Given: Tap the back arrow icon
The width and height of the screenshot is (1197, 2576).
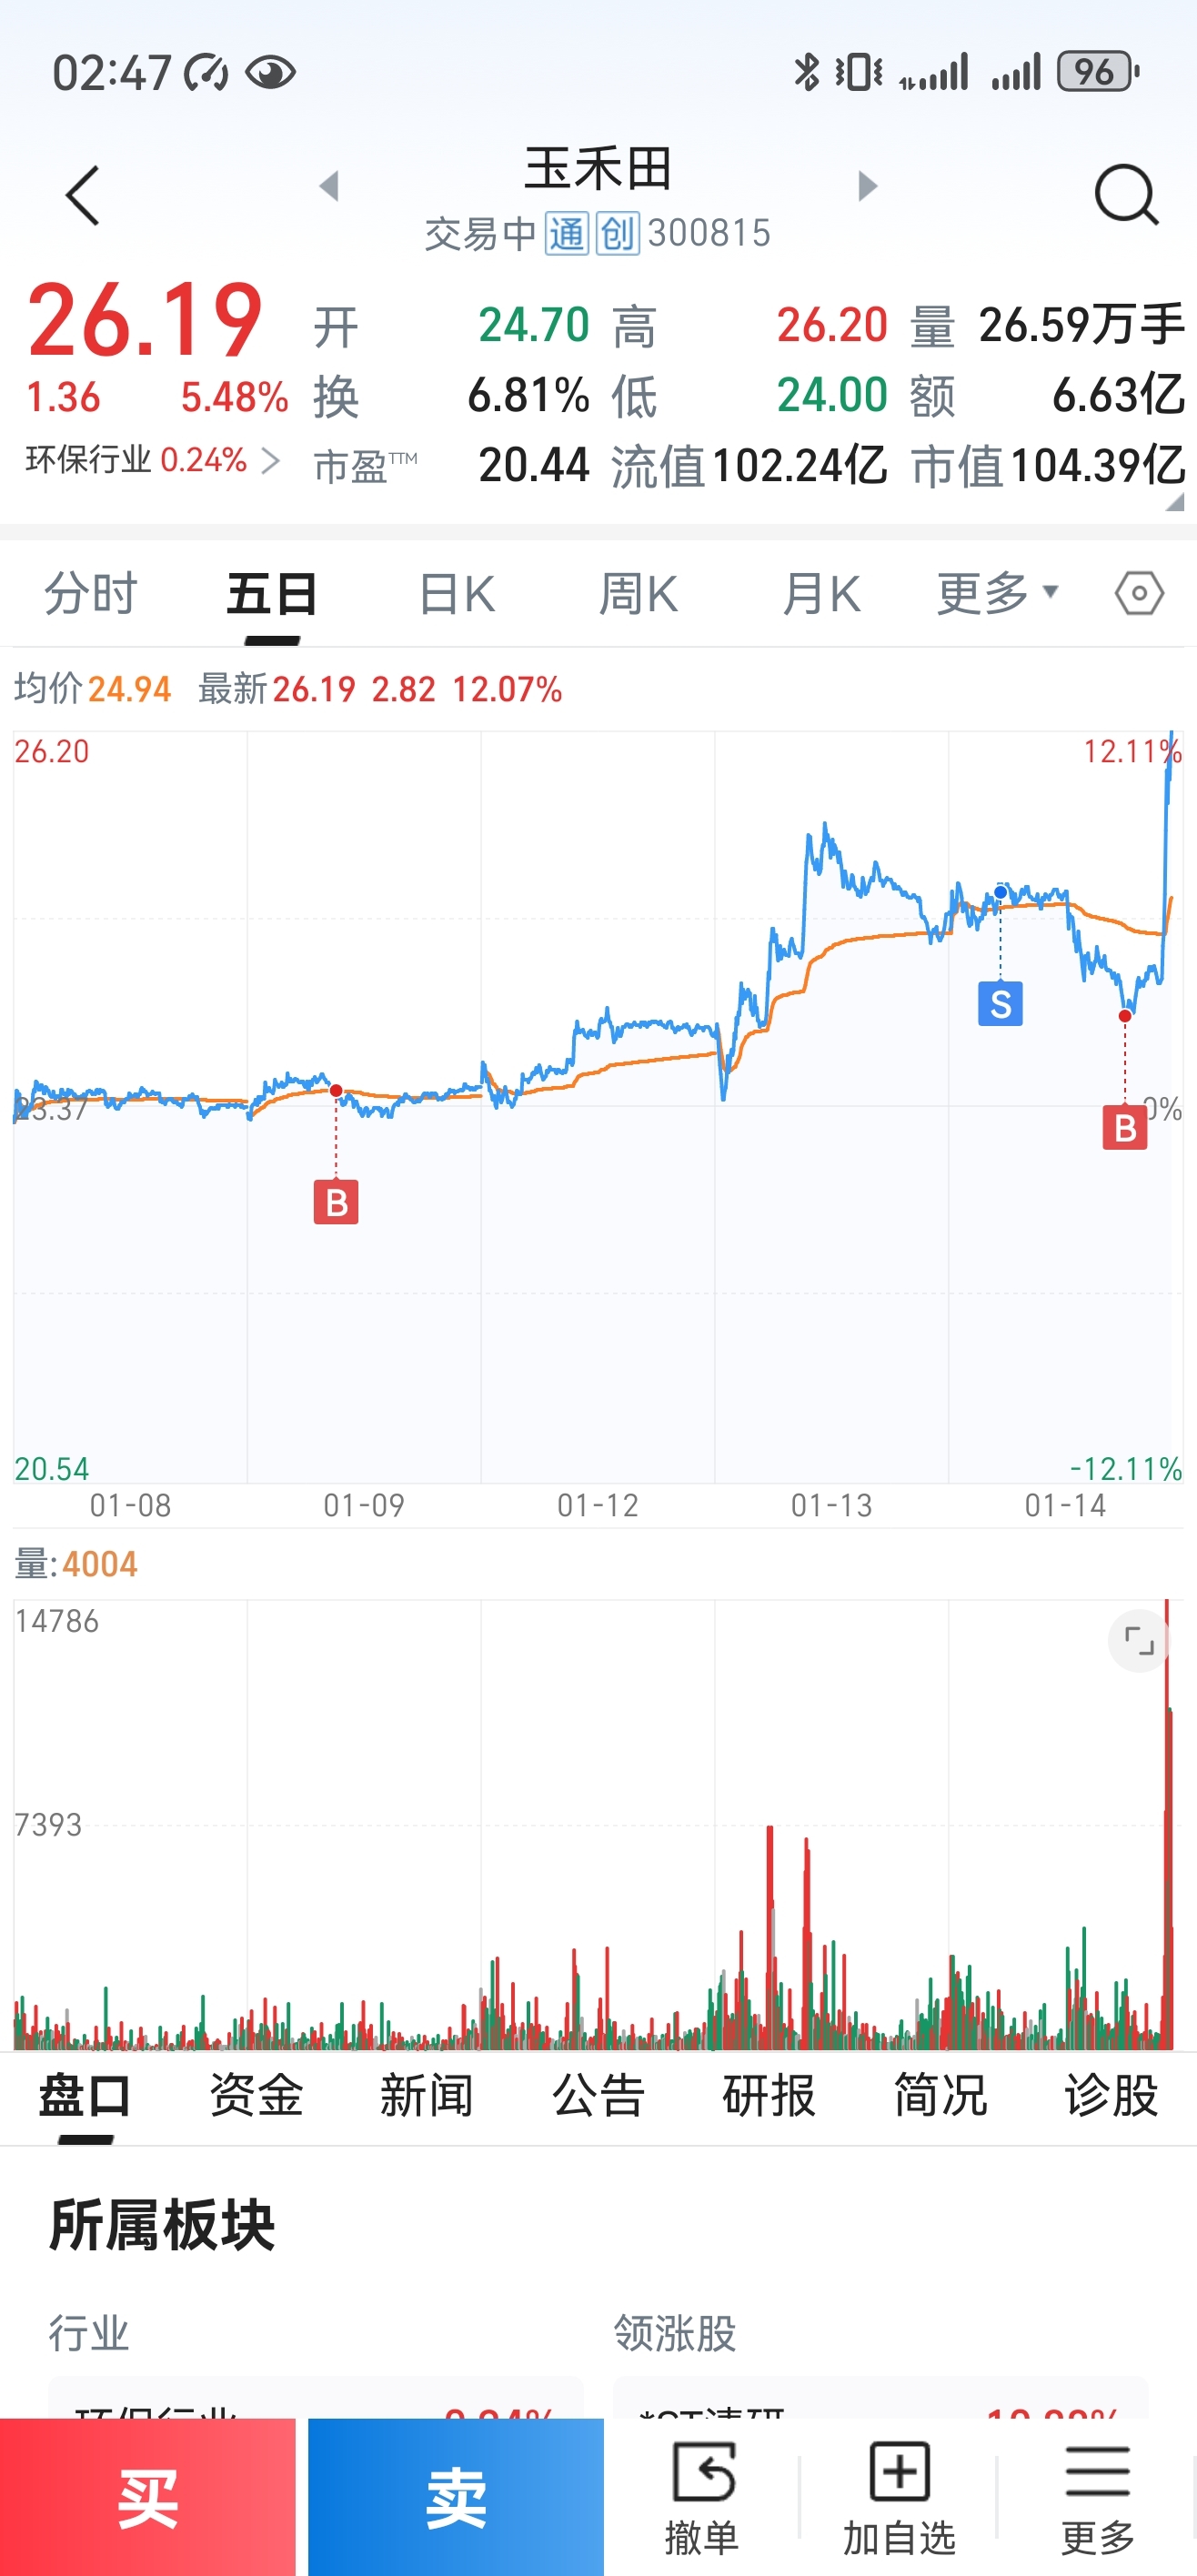Looking at the screenshot, I should click(x=84, y=195).
